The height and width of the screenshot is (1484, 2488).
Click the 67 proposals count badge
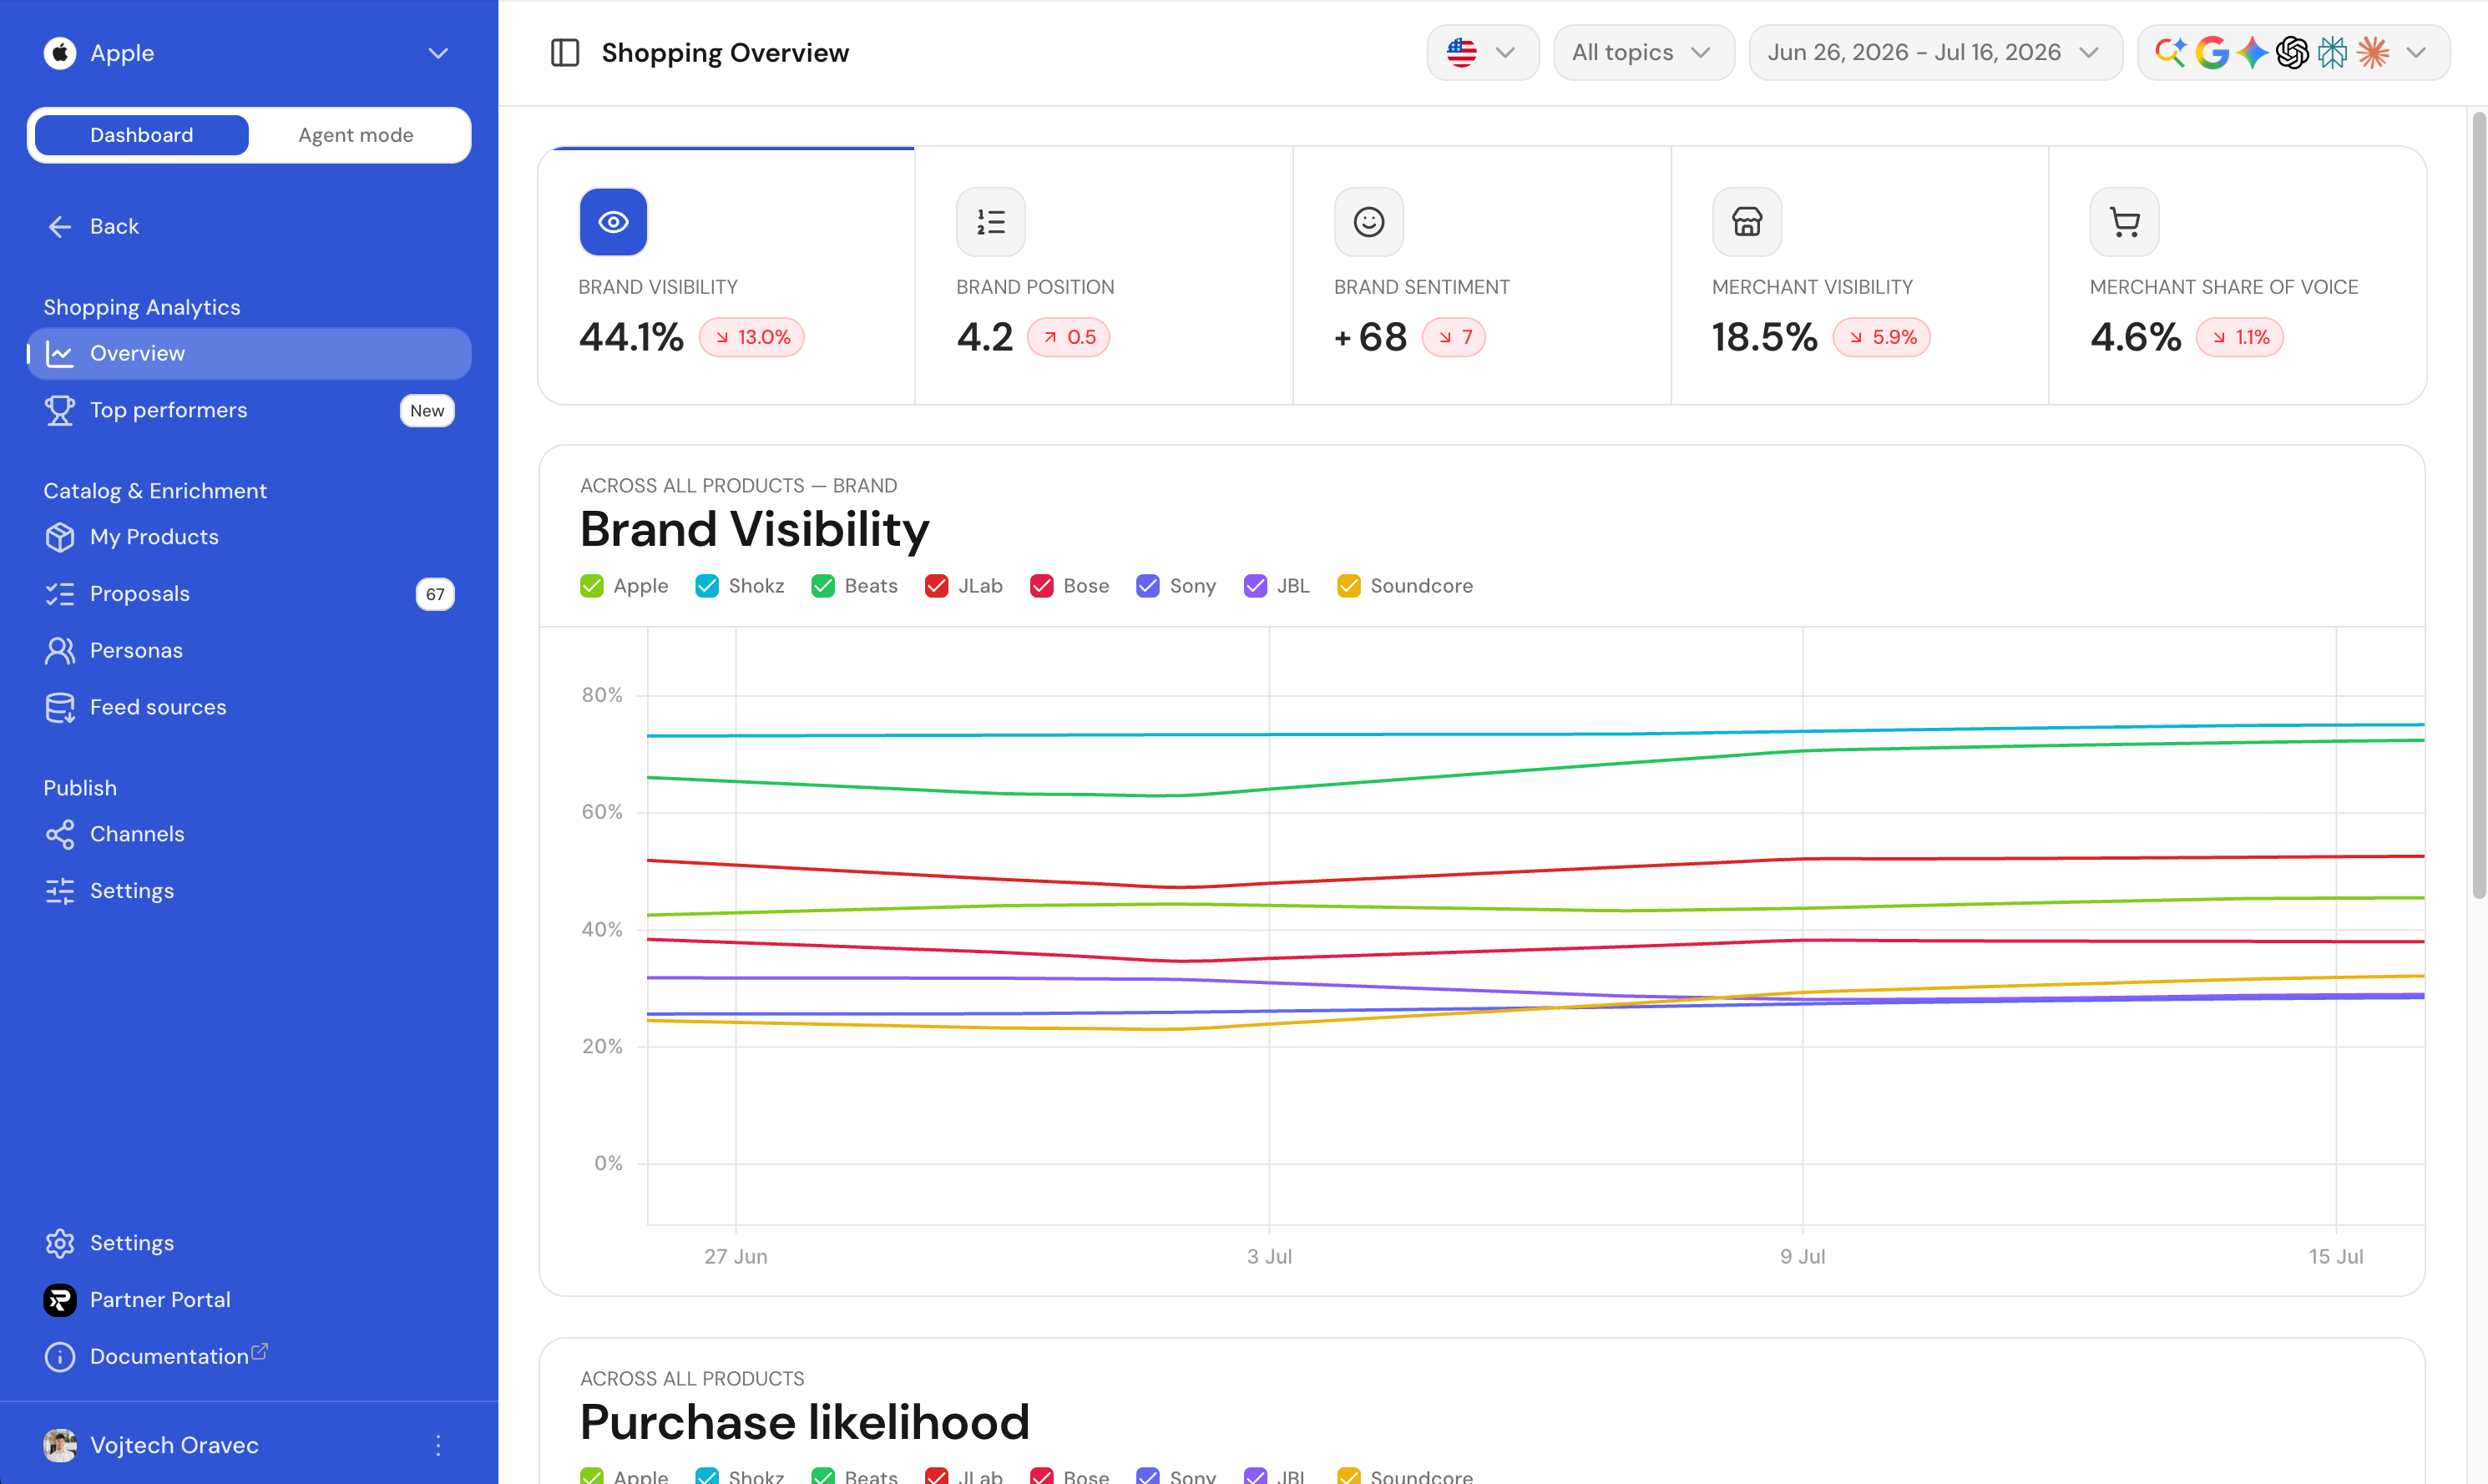(x=435, y=594)
